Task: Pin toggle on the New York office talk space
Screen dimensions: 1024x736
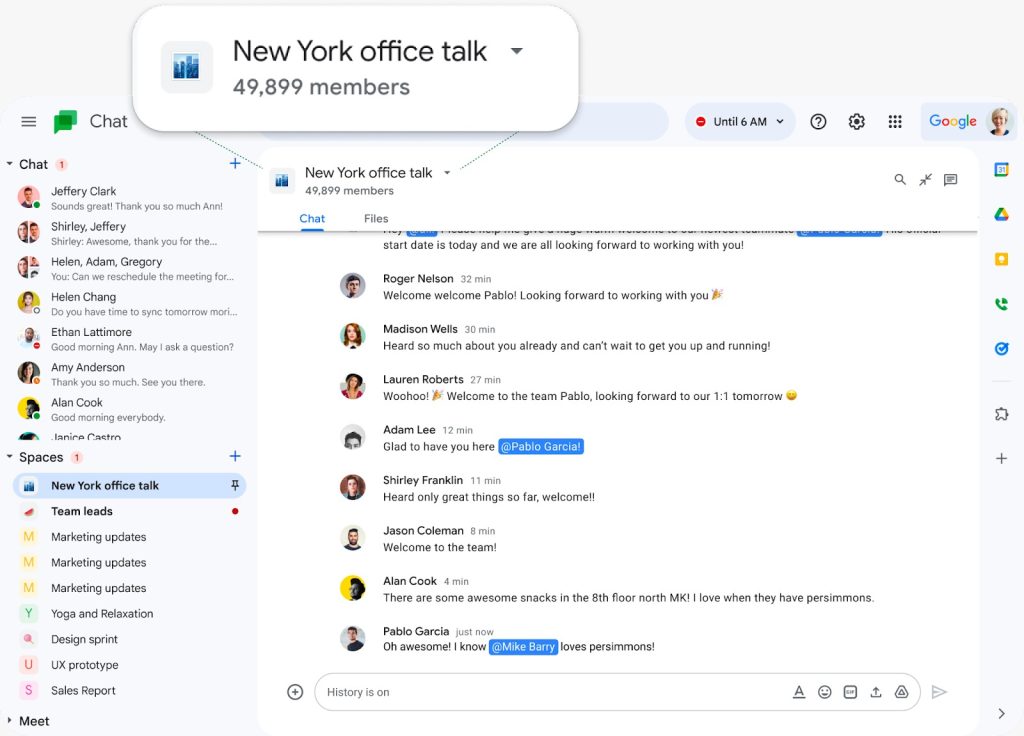Action: (237, 485)
